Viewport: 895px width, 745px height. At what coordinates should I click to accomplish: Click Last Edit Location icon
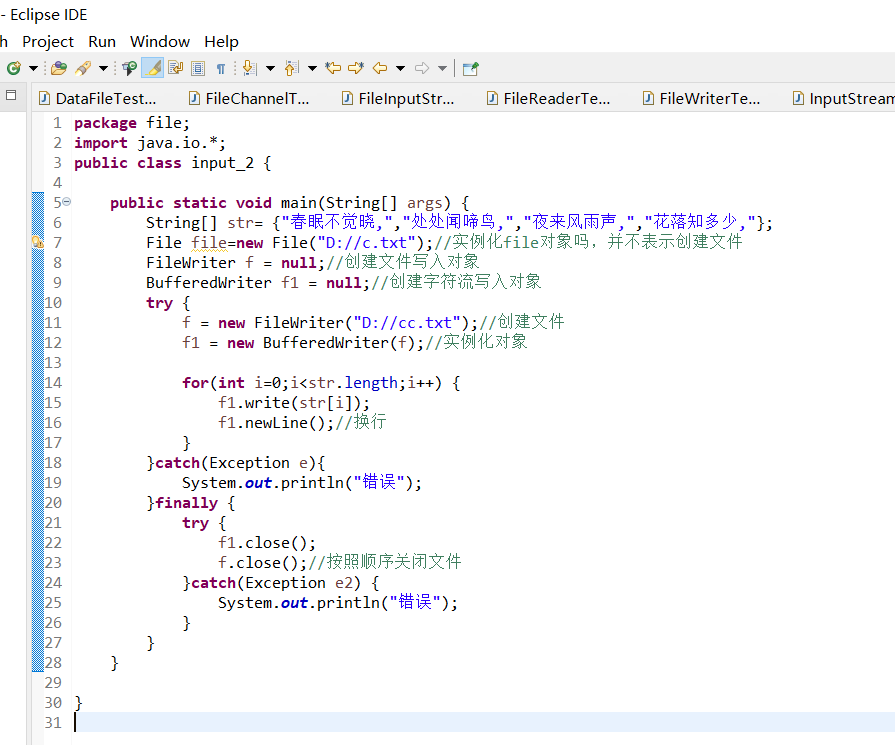(333, 68)
